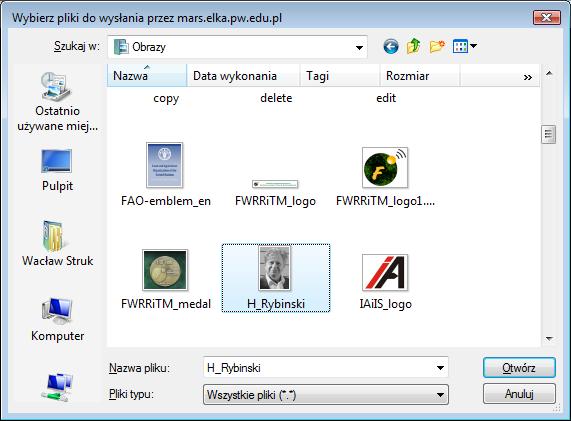Close the file selection dialog
Viewport: 571px width, 421px height.
pyautogui.click(x=546, y=17)
